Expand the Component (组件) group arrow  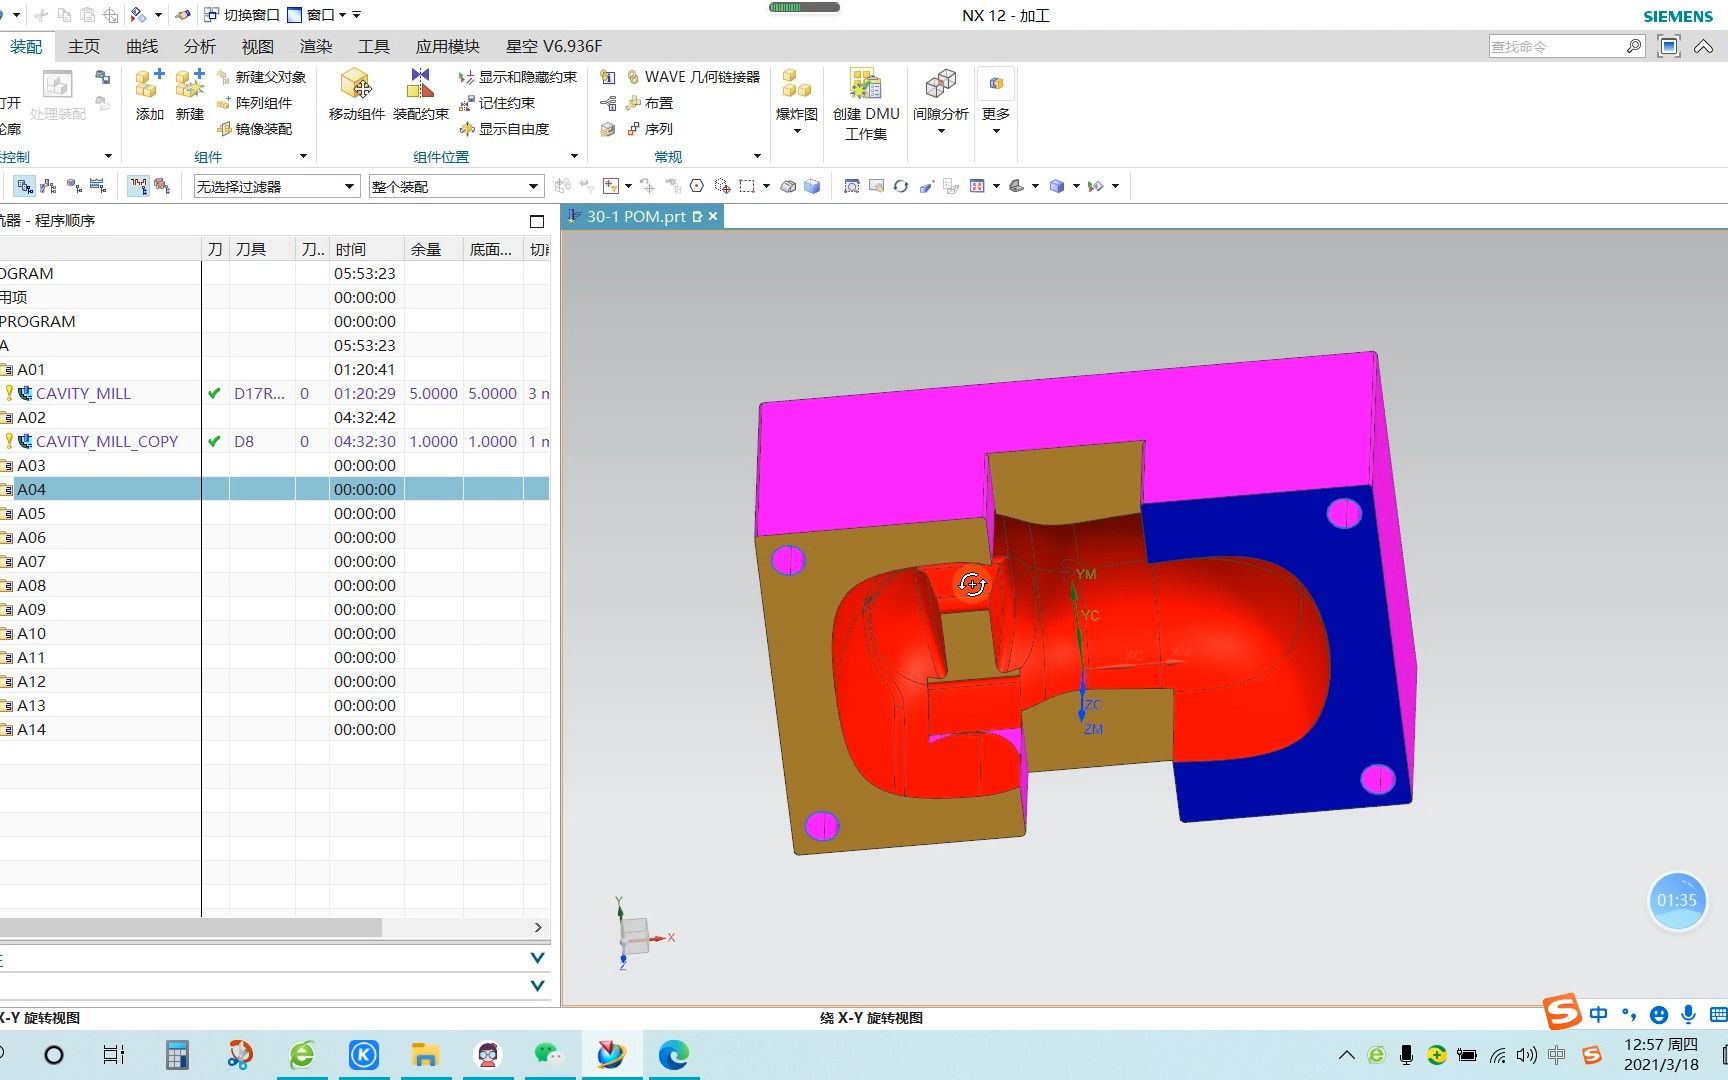pyautogui.click(x=303, y=156)
